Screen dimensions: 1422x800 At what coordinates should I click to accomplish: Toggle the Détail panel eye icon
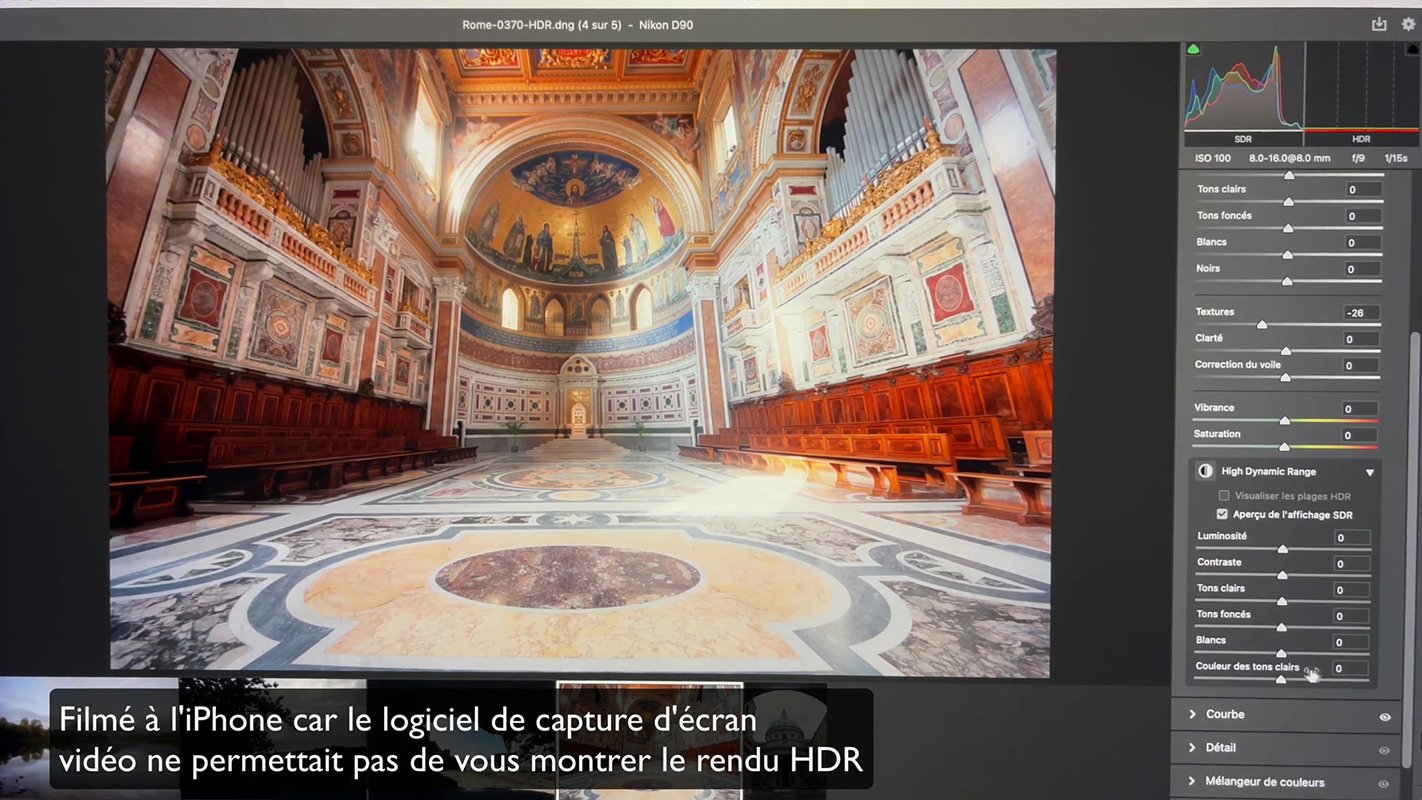click(1385, 749)
